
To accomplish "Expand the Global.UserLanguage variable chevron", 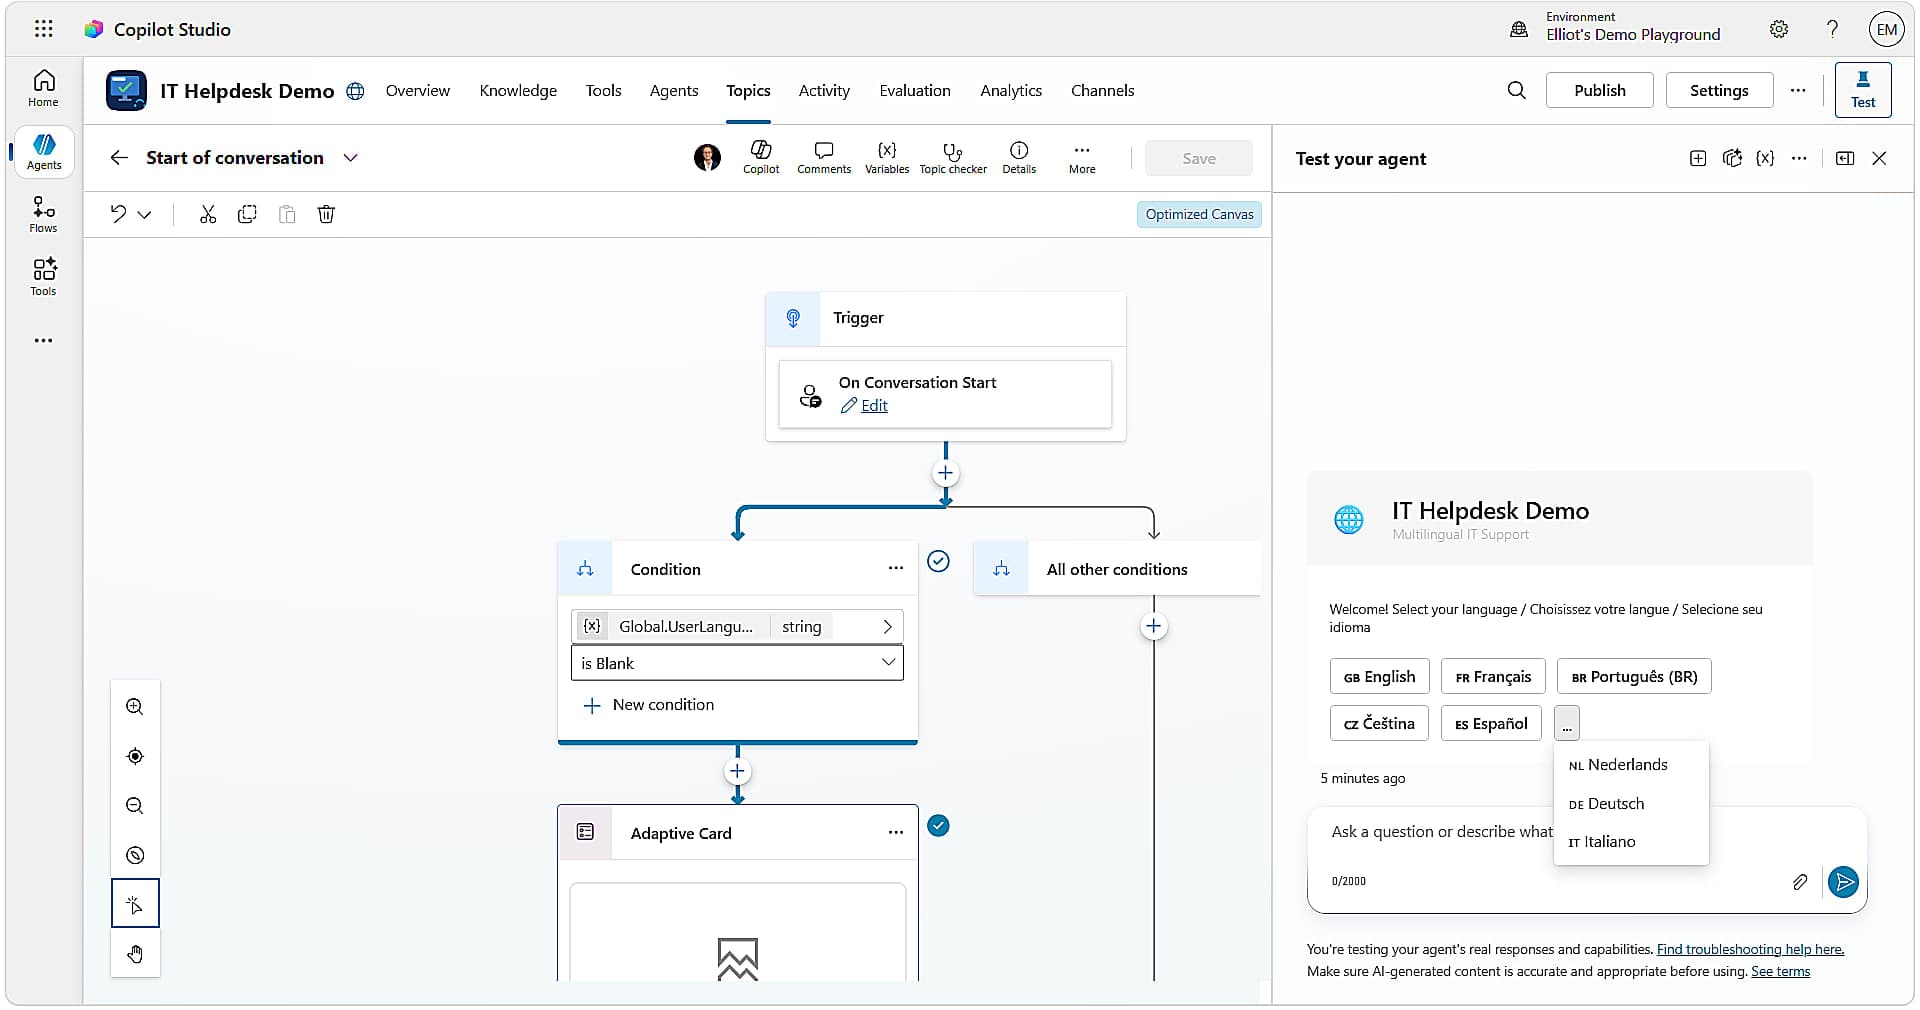I will coord(887,627).
